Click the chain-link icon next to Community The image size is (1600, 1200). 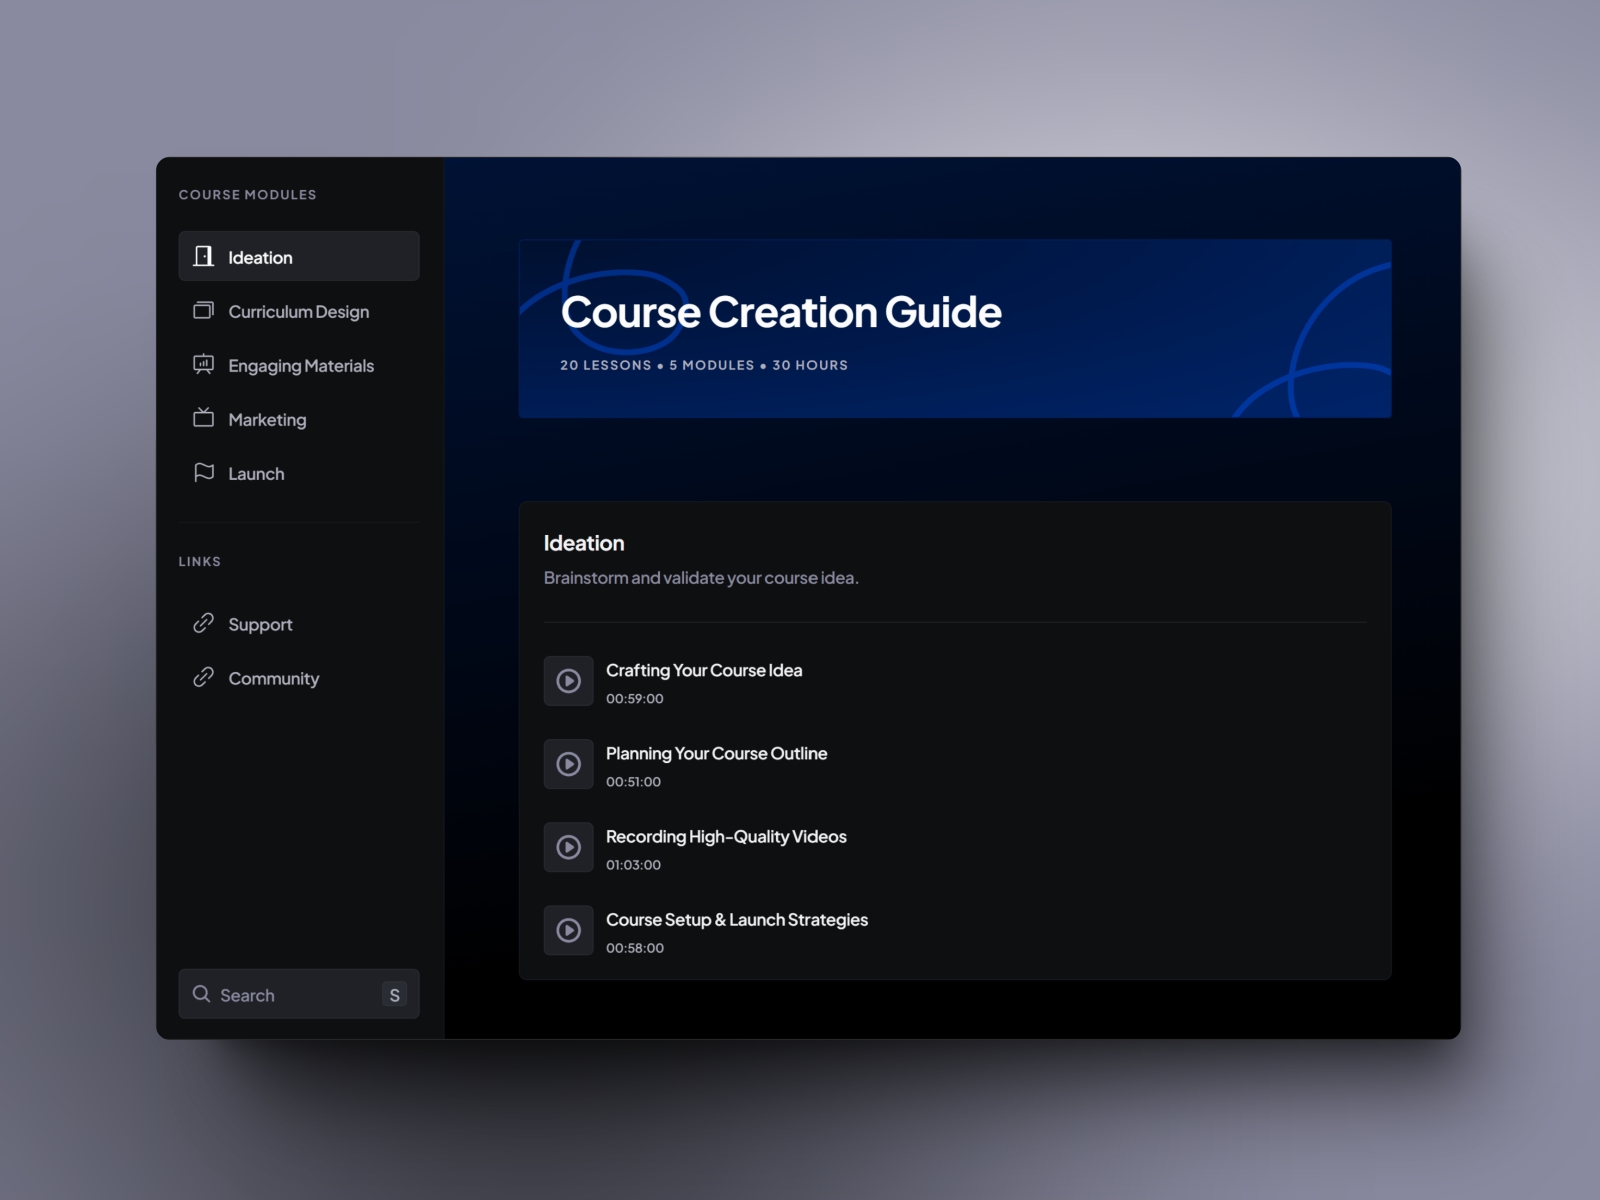[x=203, y=678]
